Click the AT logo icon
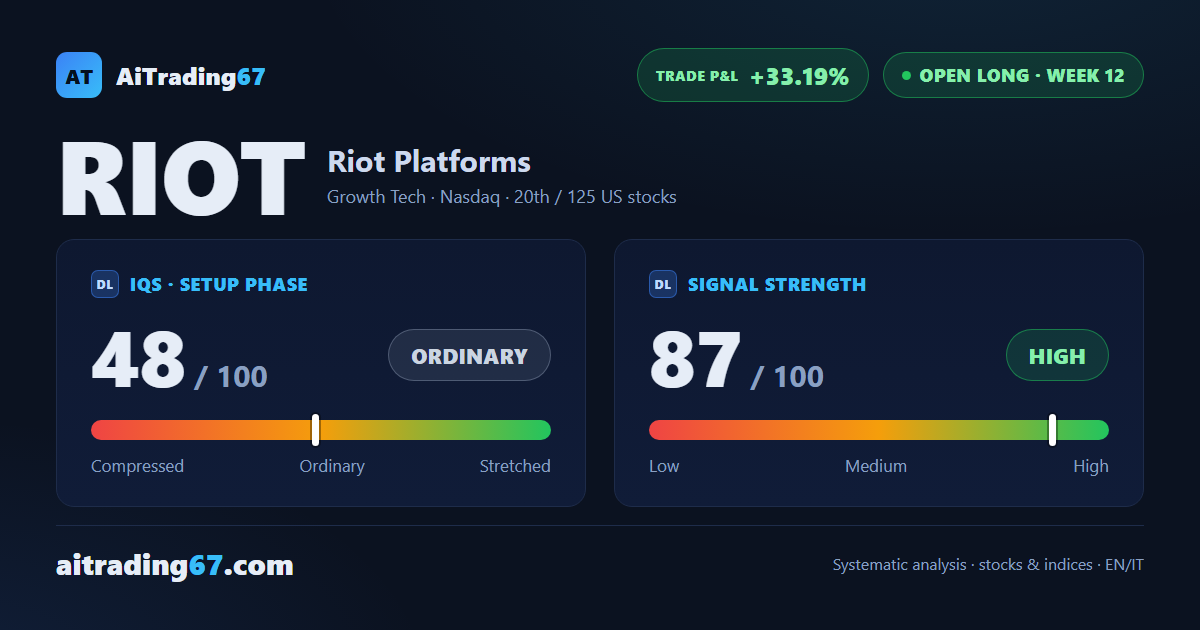The image size is (1200, 630). [79, 75]
